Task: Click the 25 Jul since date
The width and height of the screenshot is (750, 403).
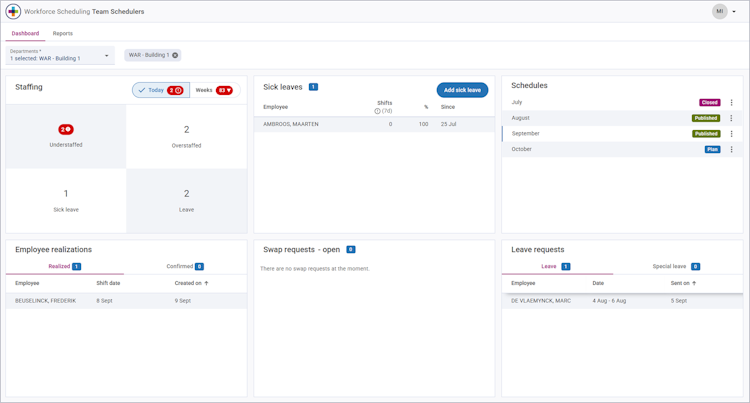Action: coord(449,124)
